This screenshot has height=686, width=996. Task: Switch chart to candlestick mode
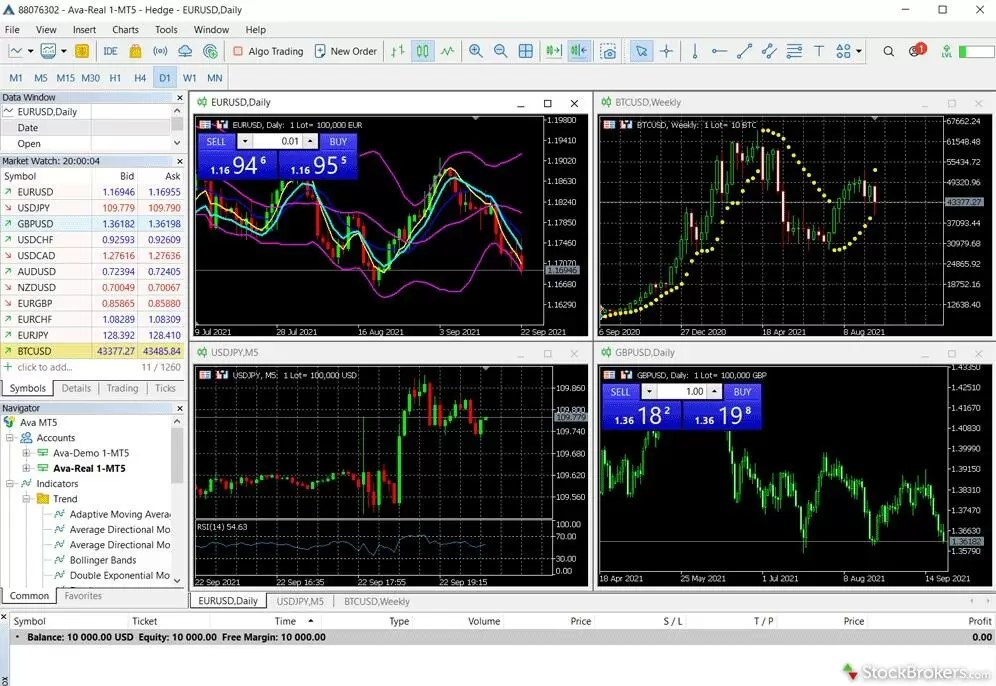coord(422,50)
